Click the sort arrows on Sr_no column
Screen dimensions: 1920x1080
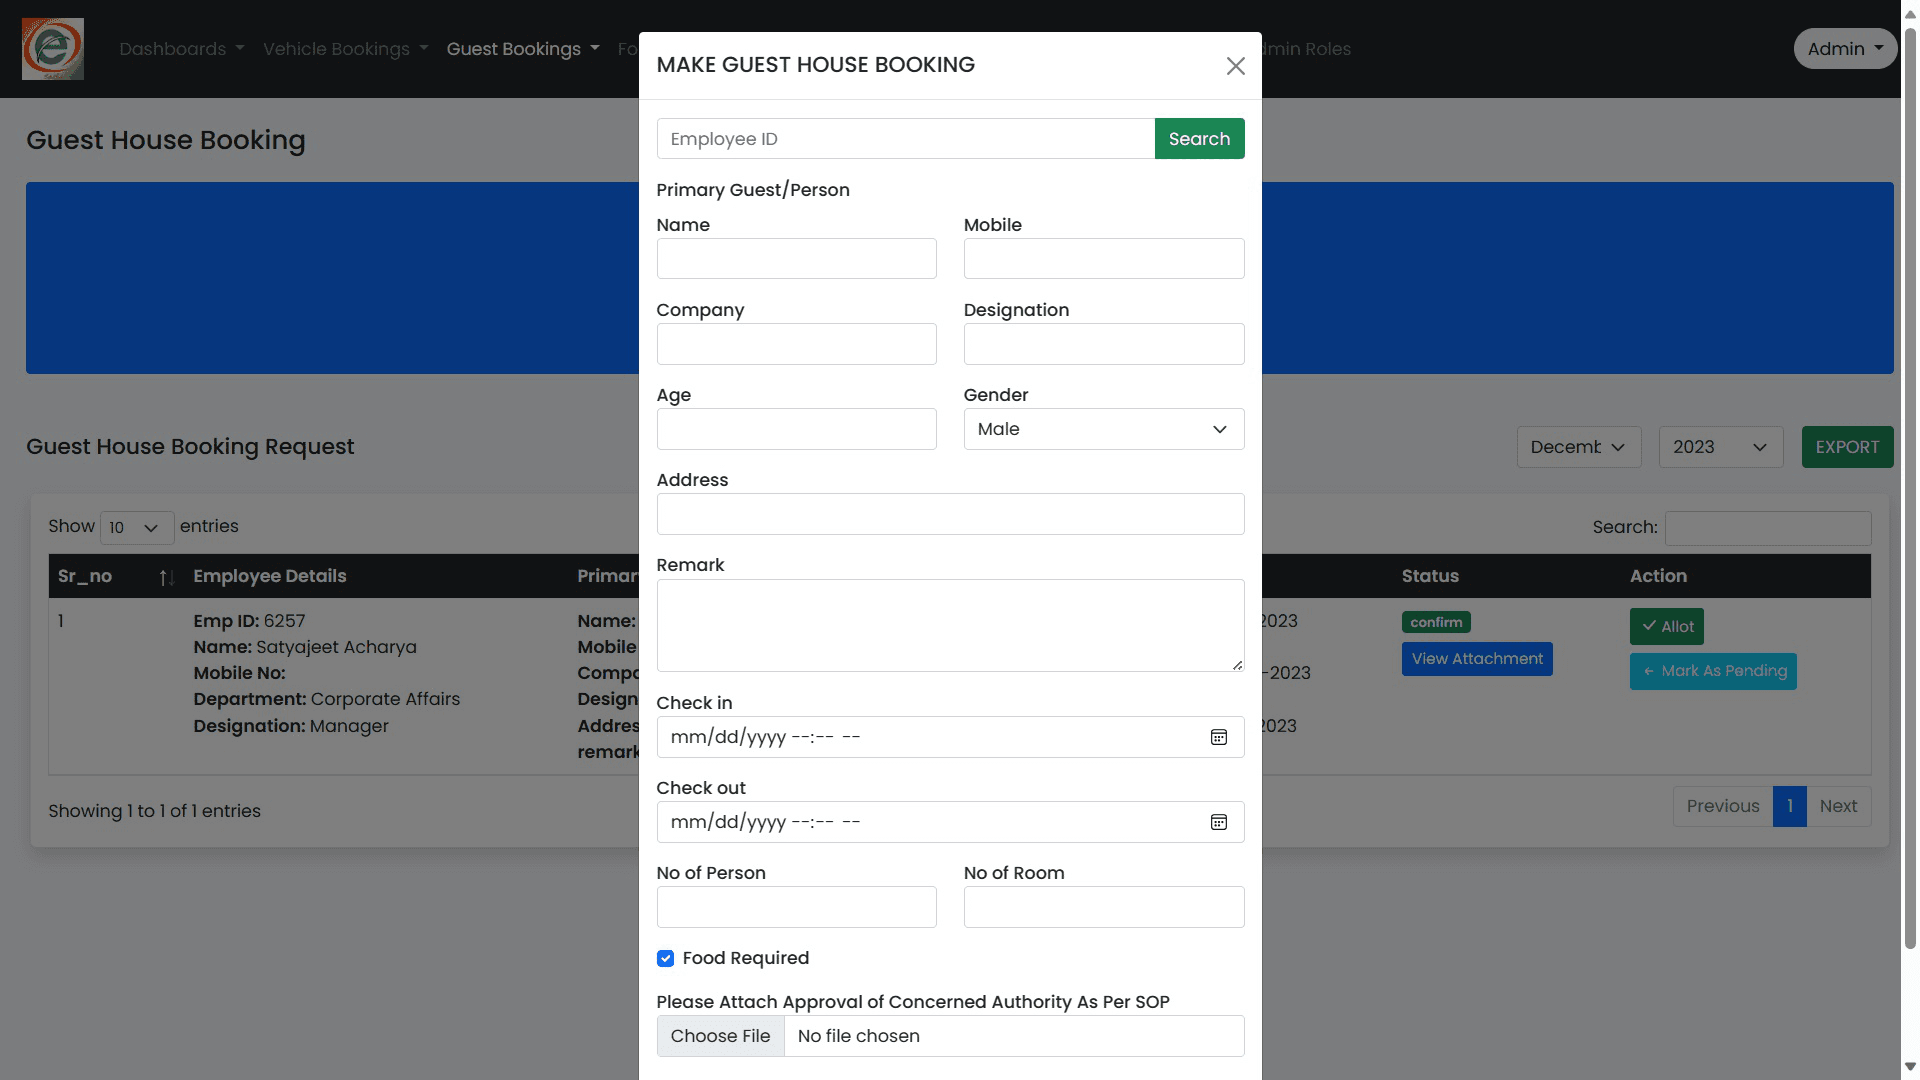166,577
